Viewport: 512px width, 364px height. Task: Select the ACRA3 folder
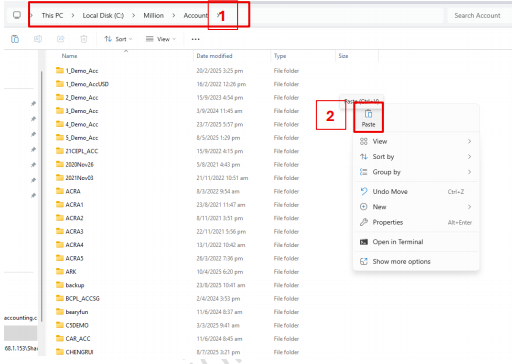[x=74, y=231]
